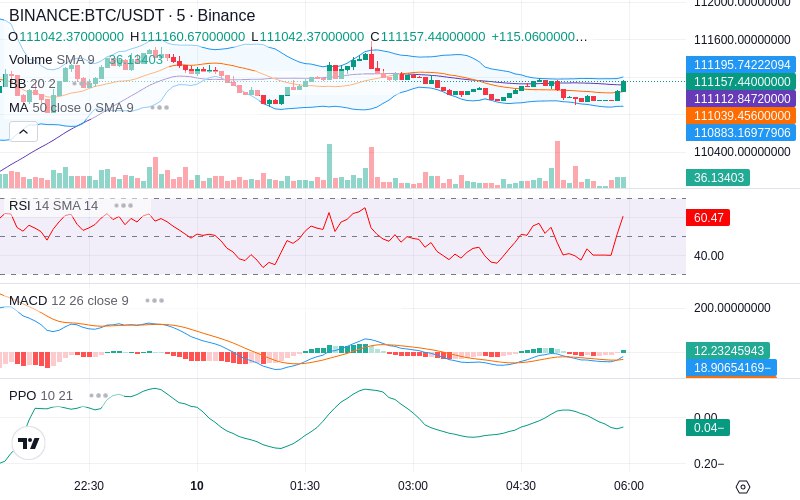Click the bold 10 date axis label
The image size is (800, 500).
[x=197, y=486]
